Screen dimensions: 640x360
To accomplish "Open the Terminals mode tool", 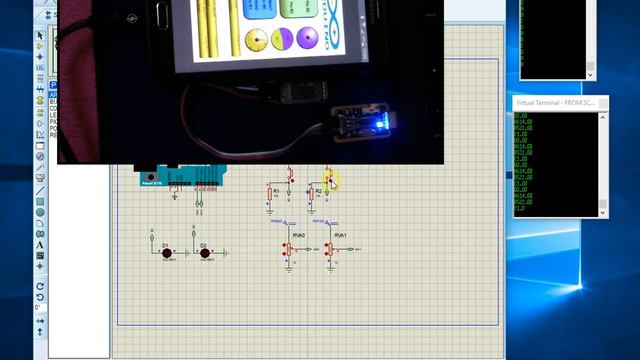I will tap(40, 113).
